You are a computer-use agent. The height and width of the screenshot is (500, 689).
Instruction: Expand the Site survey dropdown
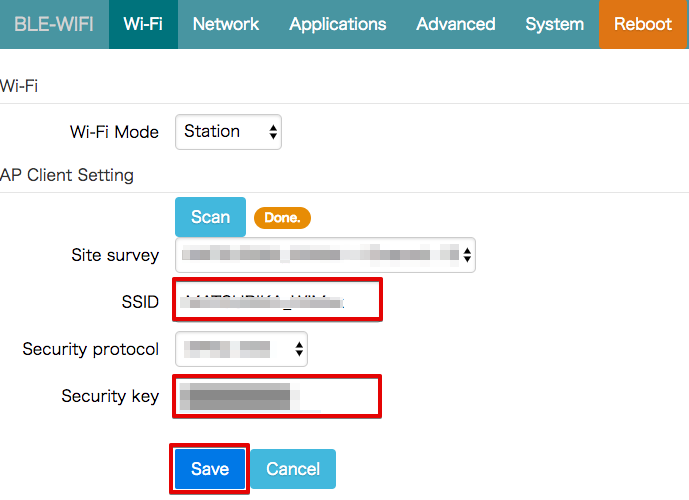tap(325, 255)
